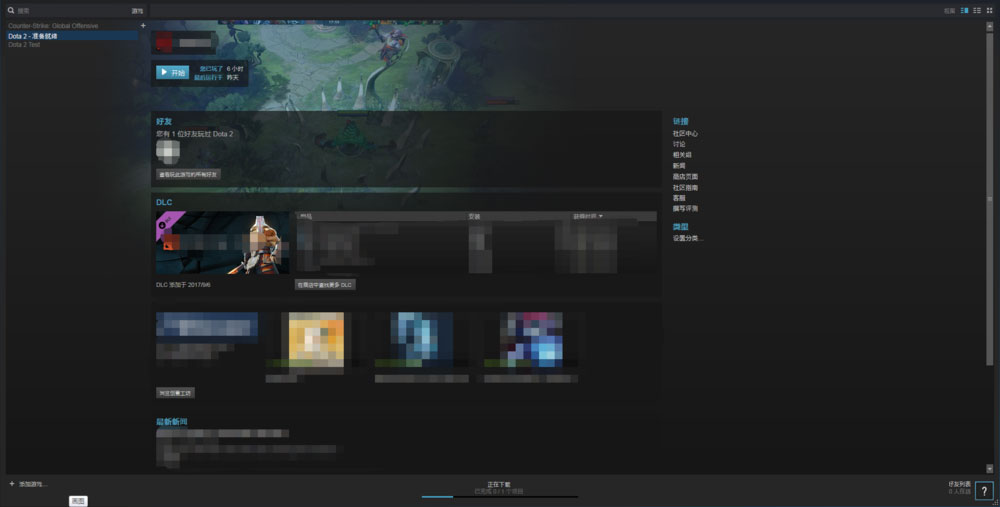This screenshot has height=507, width=1000.
Task: Click the question mark help icon
Action: click(984, 490)
